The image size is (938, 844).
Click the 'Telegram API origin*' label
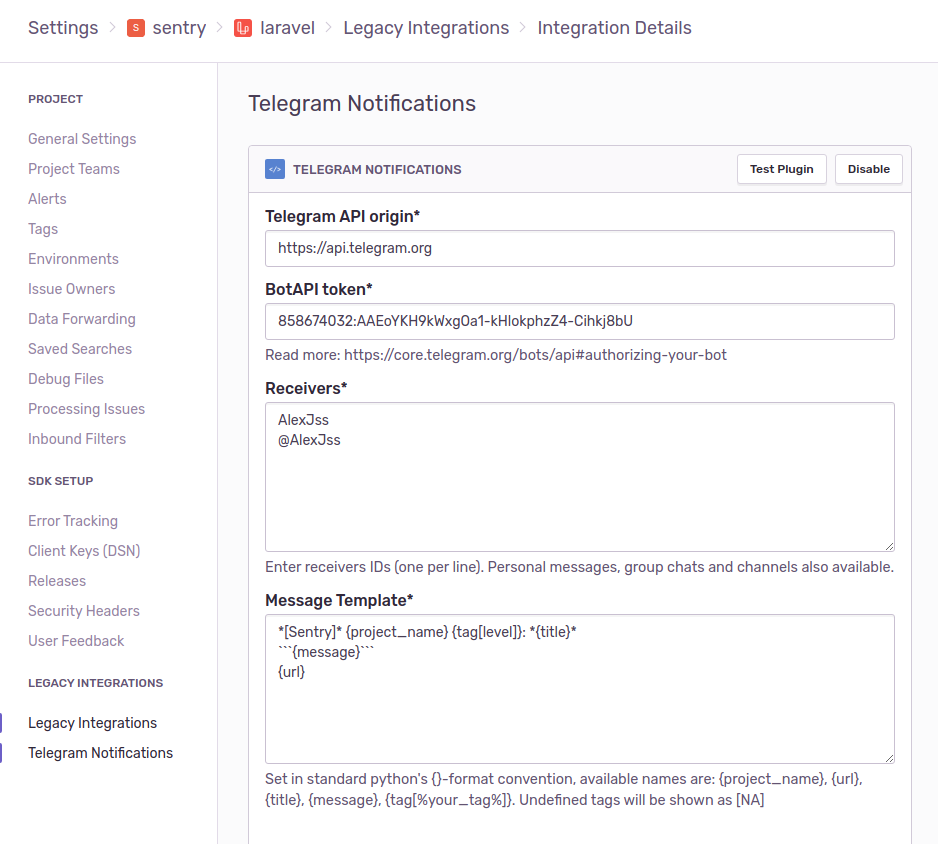tap(342, 217)
